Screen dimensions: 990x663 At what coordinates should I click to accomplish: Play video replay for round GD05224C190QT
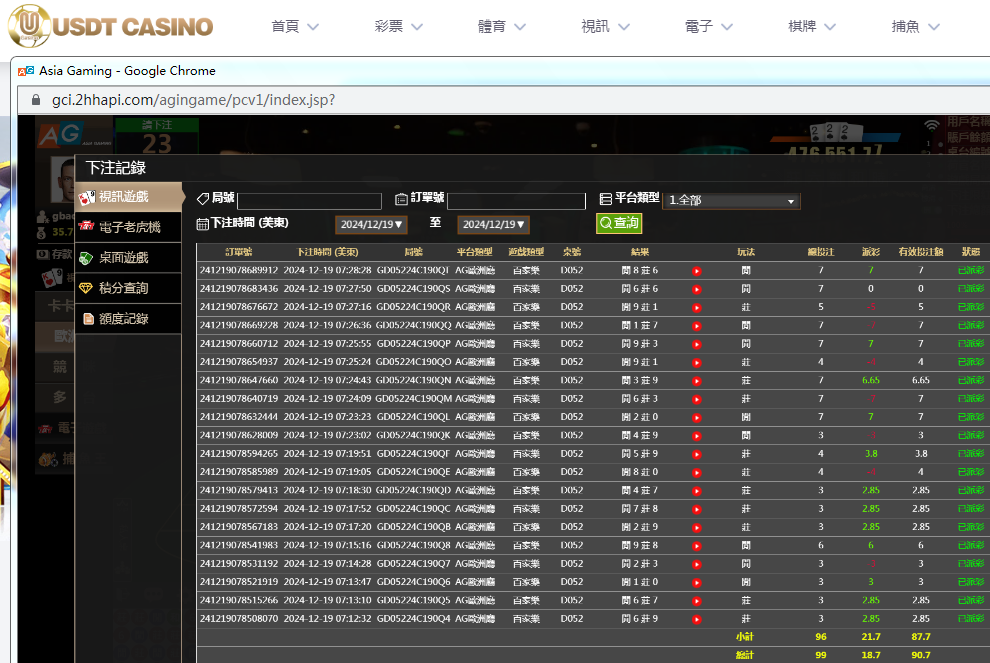click(x=697, y=270)
